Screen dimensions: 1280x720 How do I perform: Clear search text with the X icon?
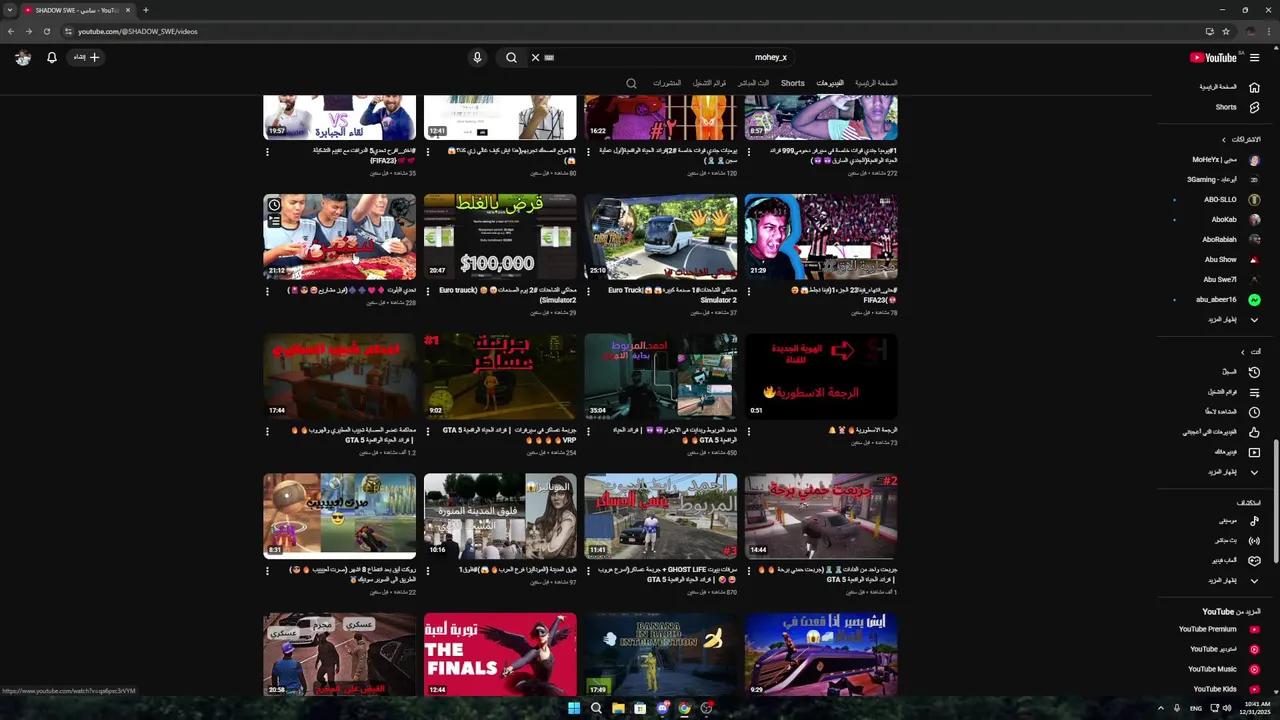535,57
